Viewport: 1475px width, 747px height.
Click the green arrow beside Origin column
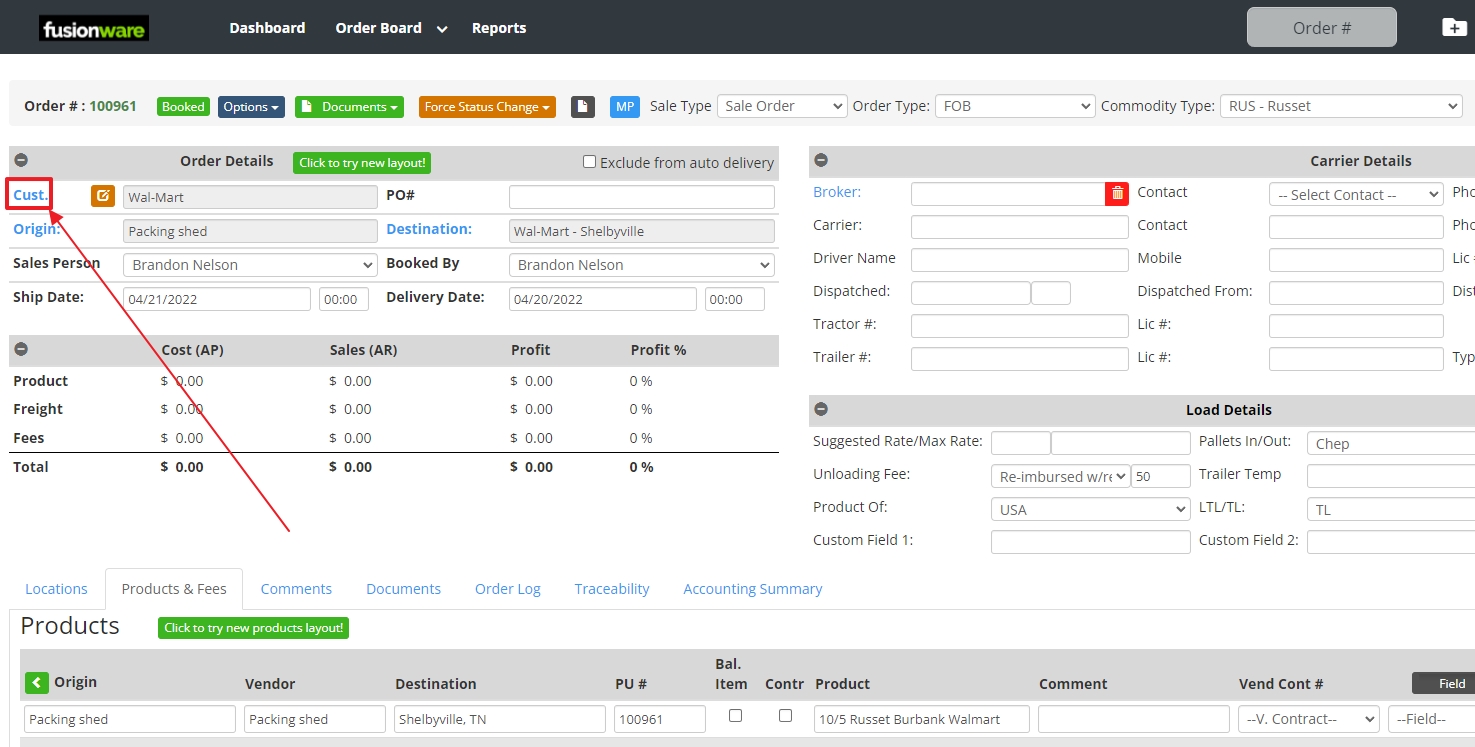(x=37, y=683)
